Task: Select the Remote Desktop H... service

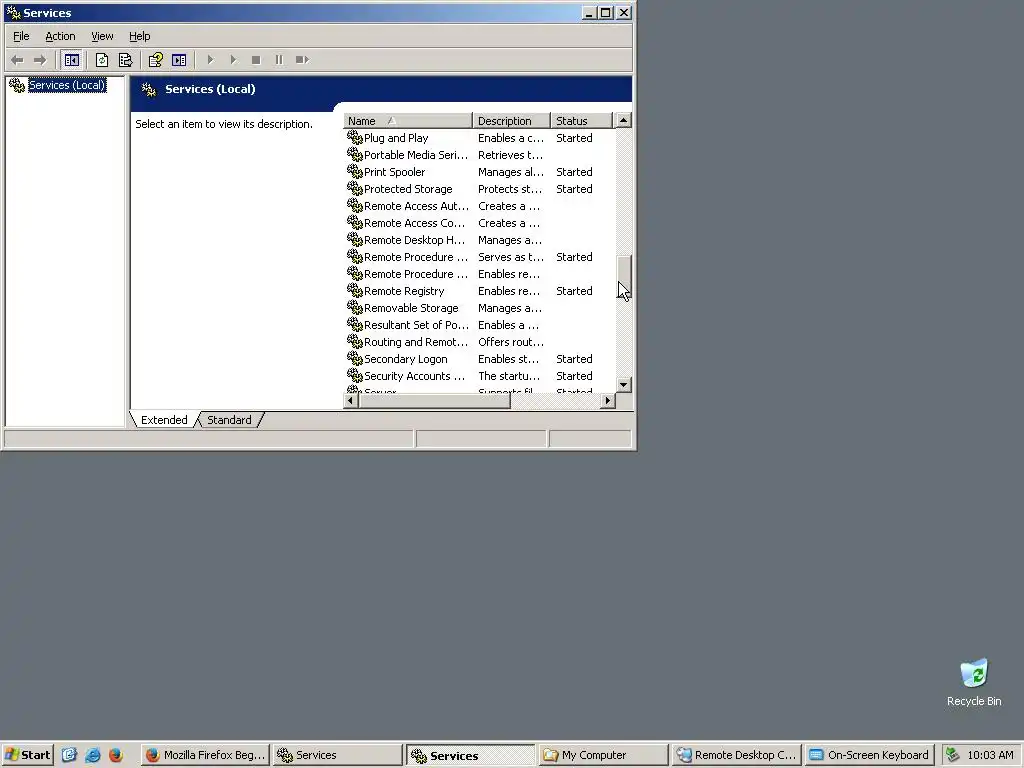Action: (x=415, y=240)
